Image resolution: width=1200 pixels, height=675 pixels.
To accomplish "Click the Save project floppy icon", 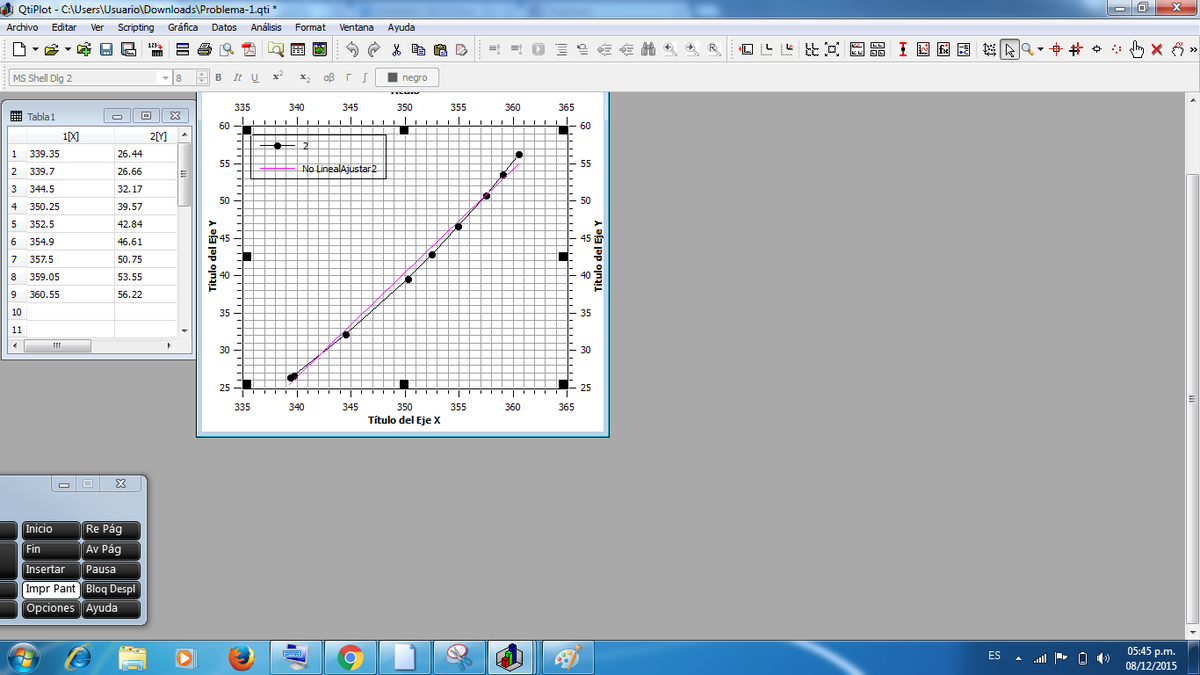I will tap(106, 49).
